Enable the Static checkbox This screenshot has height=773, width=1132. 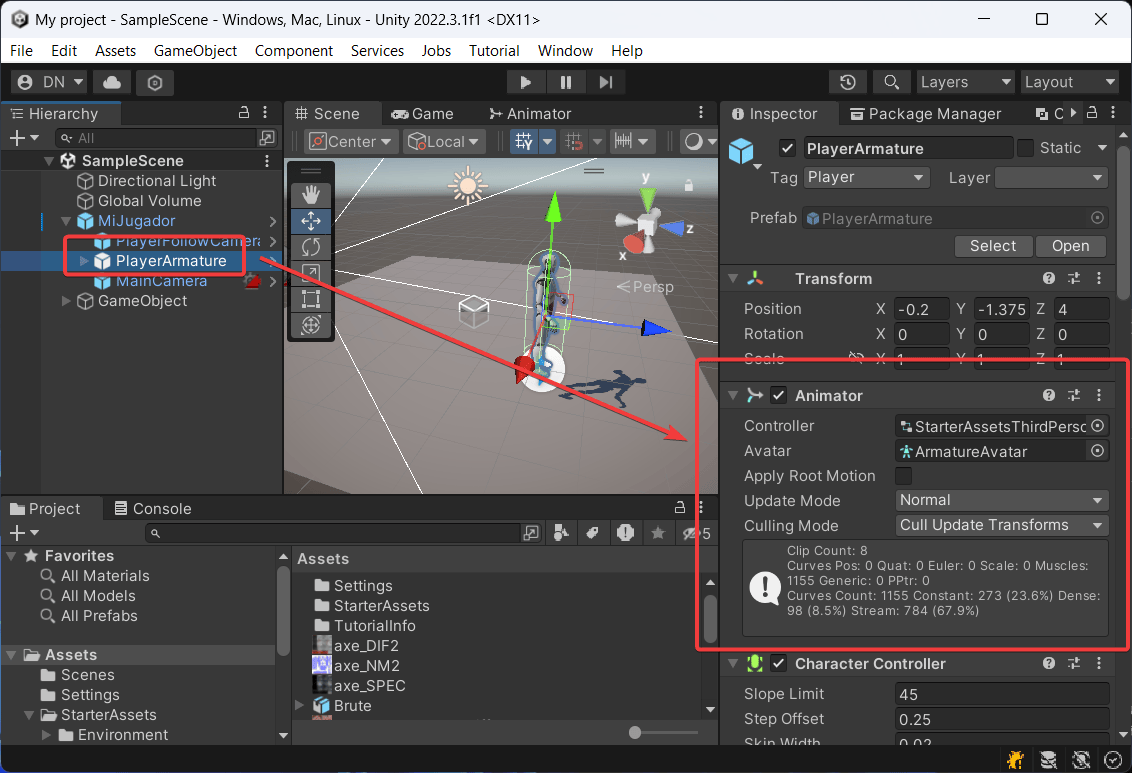point(1025,148)
